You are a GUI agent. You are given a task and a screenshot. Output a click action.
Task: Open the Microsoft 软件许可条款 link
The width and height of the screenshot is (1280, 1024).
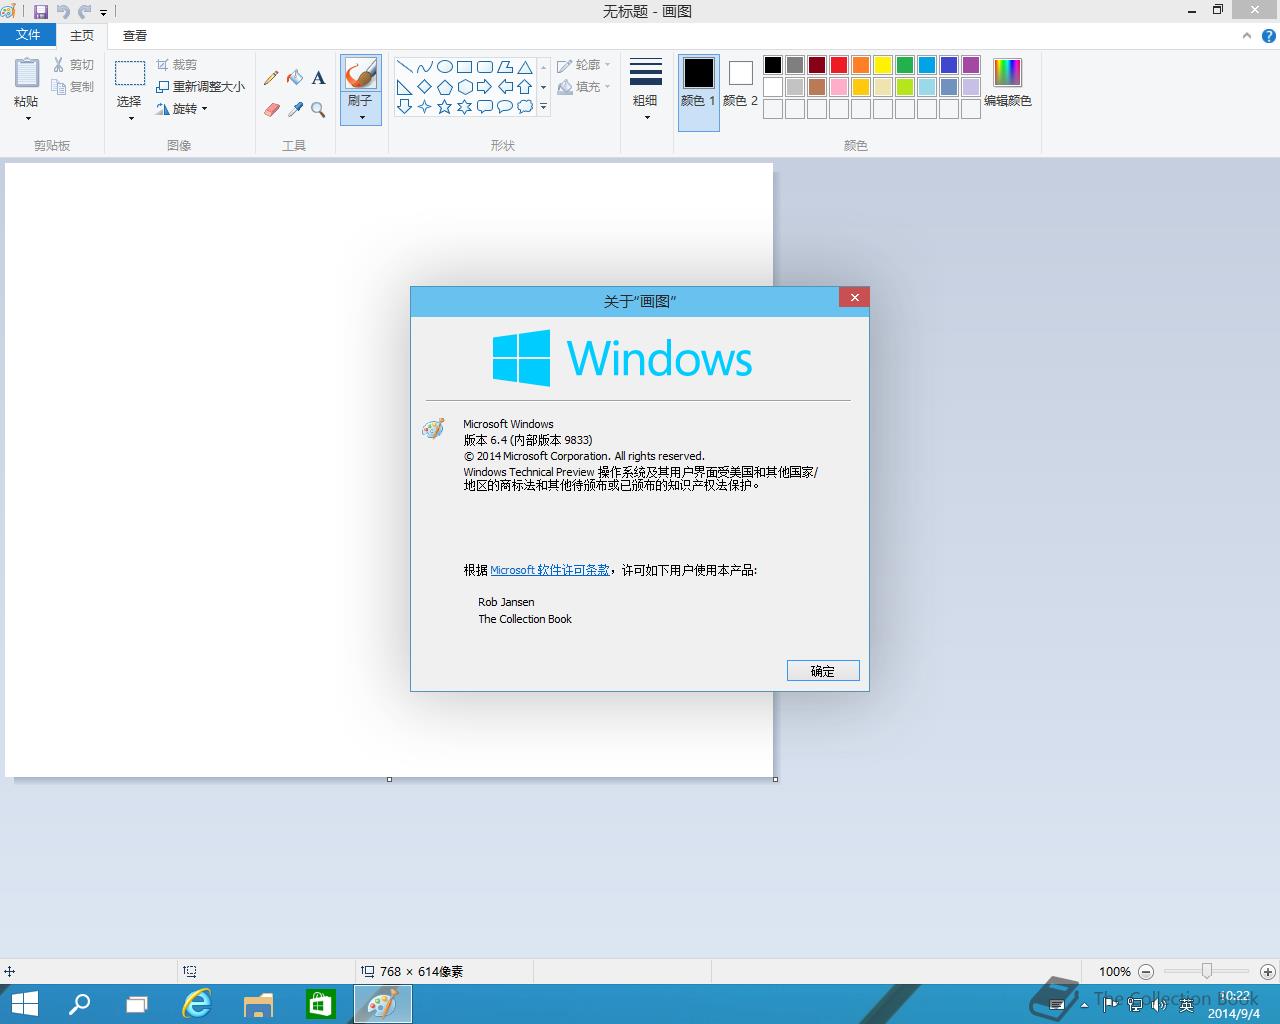click(x=550, y=570)
